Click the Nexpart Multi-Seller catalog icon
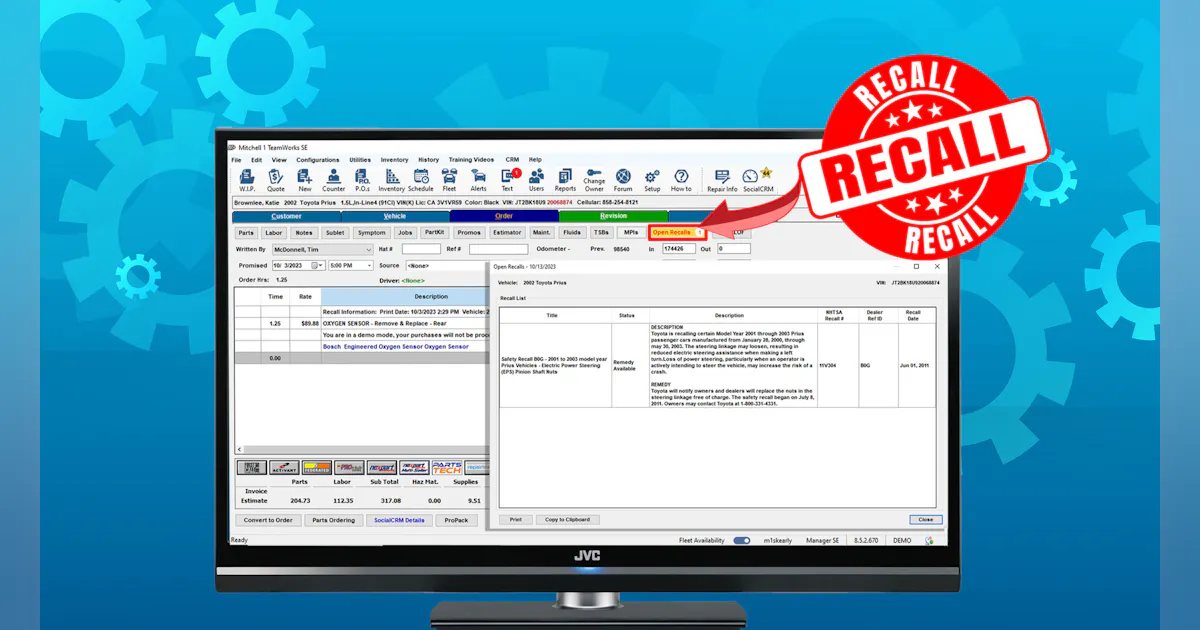1200x630 pixels. tap(414, 468)
